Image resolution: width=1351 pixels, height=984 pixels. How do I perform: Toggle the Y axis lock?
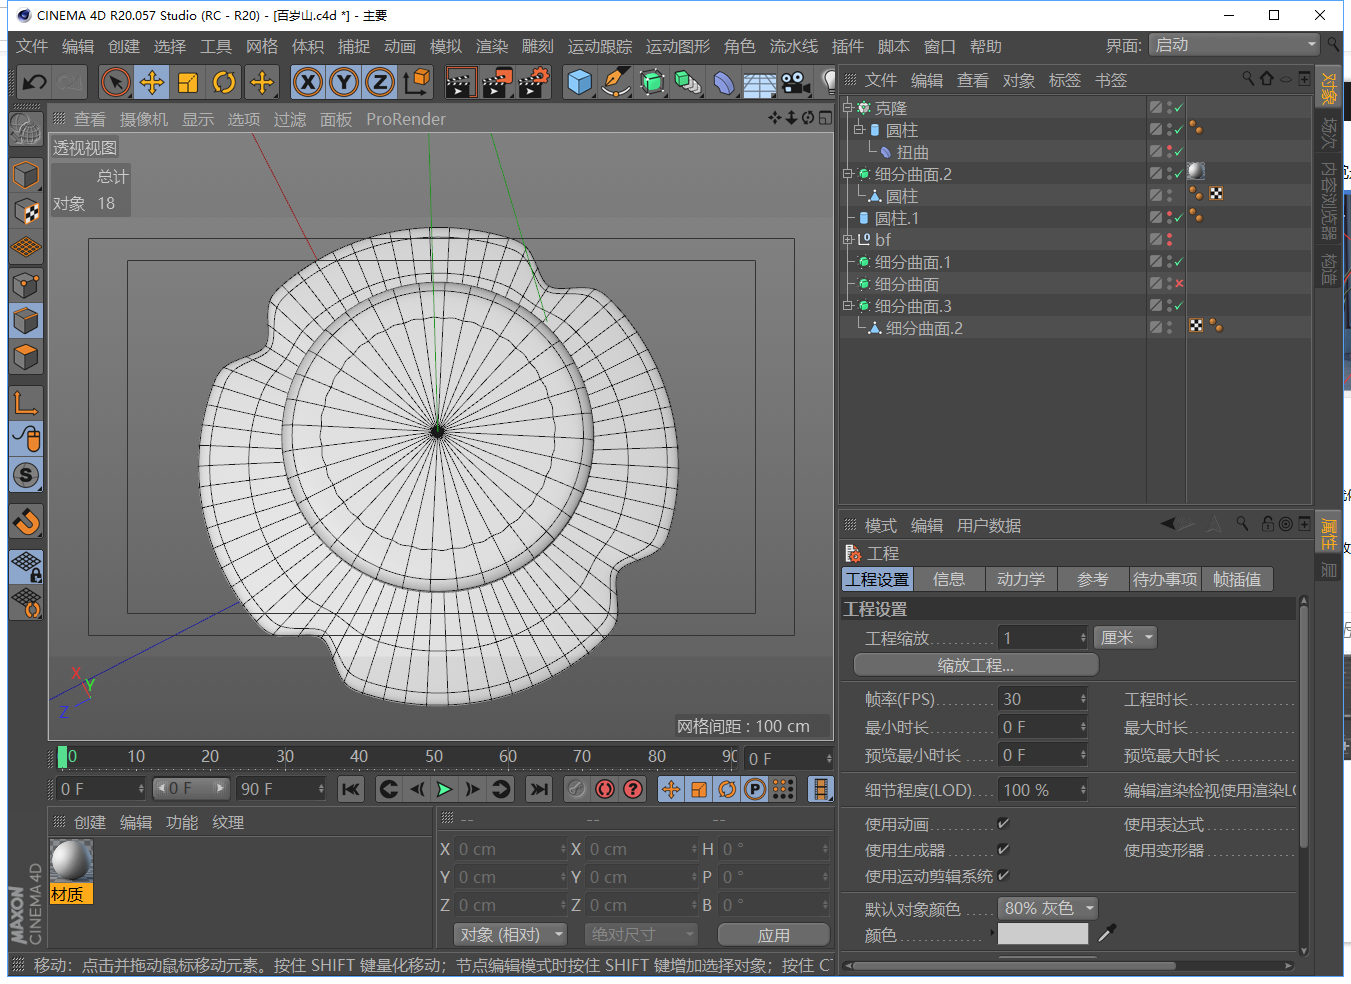tap(344, 82)
